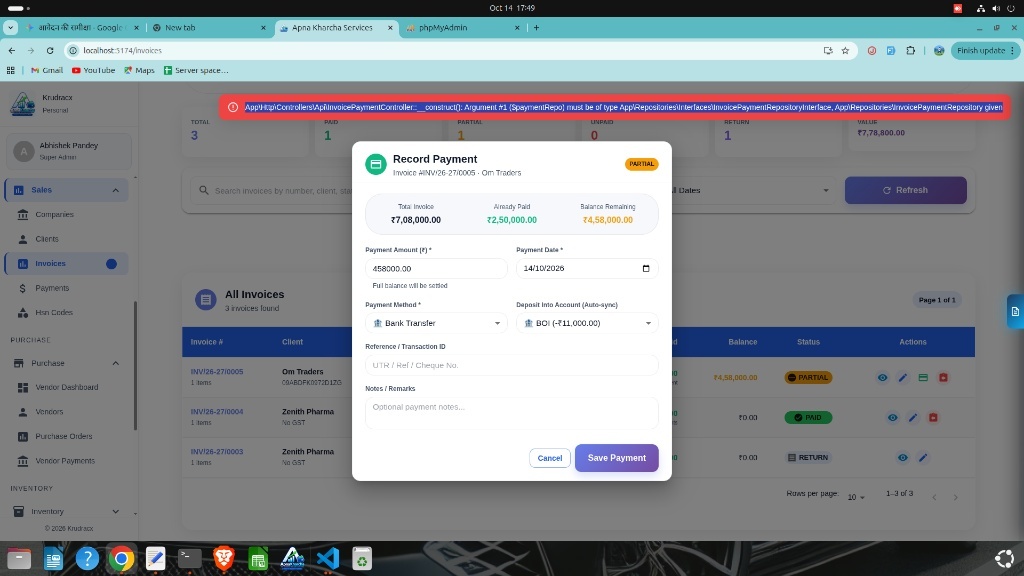1024x576 pixels.
Task: Open invoice INV/26-27/0005 link
Action: 217,372
